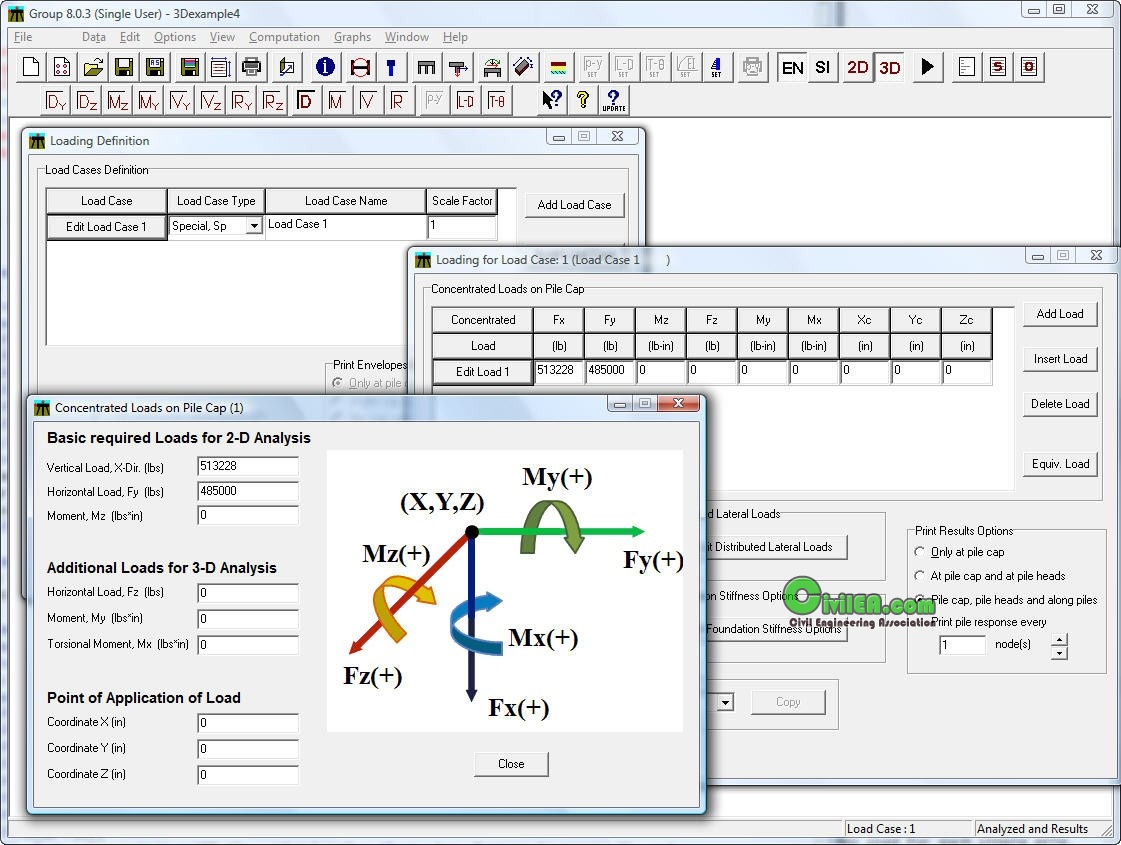The image size is (1121, 845).
Task: Click the New file toolbar icon
Action: point(31,67)
